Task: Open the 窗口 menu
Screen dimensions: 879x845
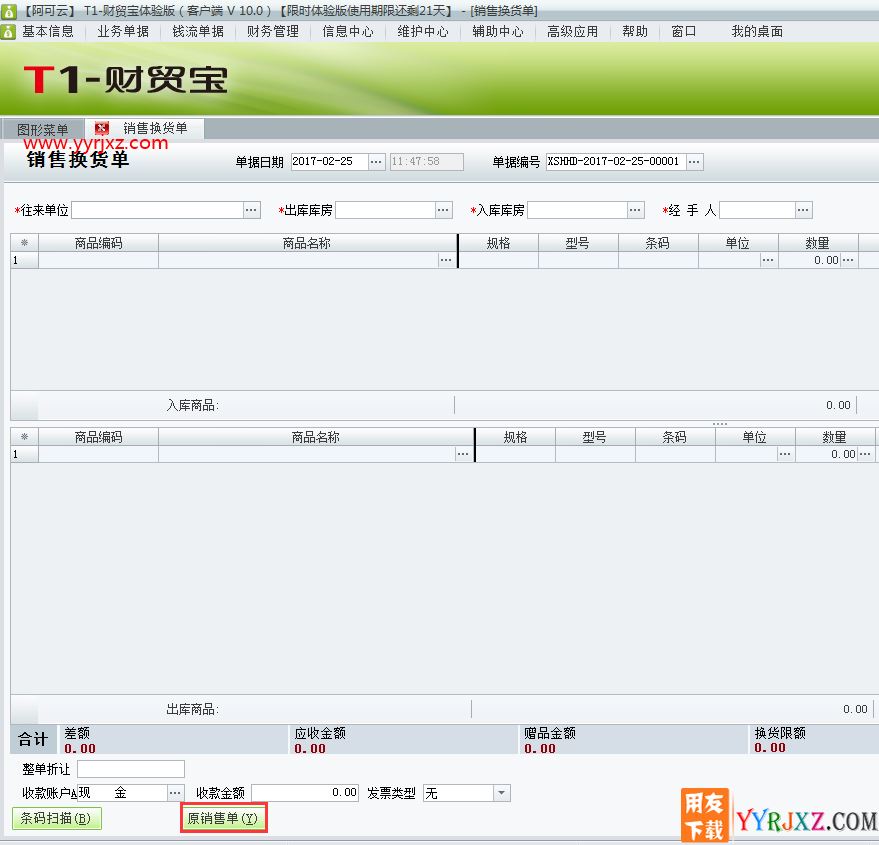Action: (x=683, y=31)
